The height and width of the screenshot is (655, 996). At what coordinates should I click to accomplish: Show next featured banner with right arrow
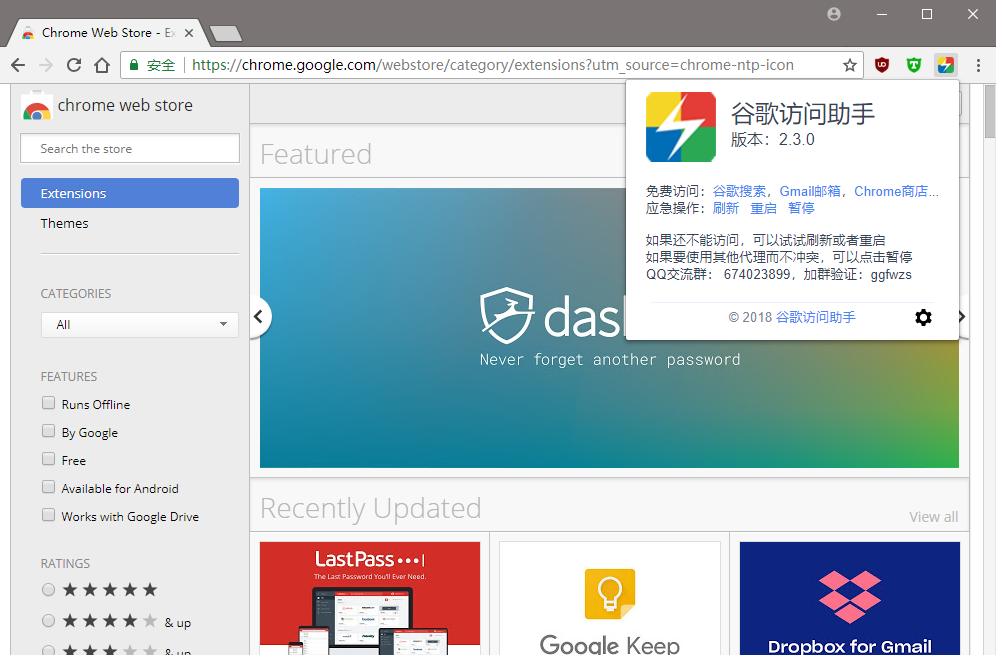pyautogui.click(x=962, y=316)
